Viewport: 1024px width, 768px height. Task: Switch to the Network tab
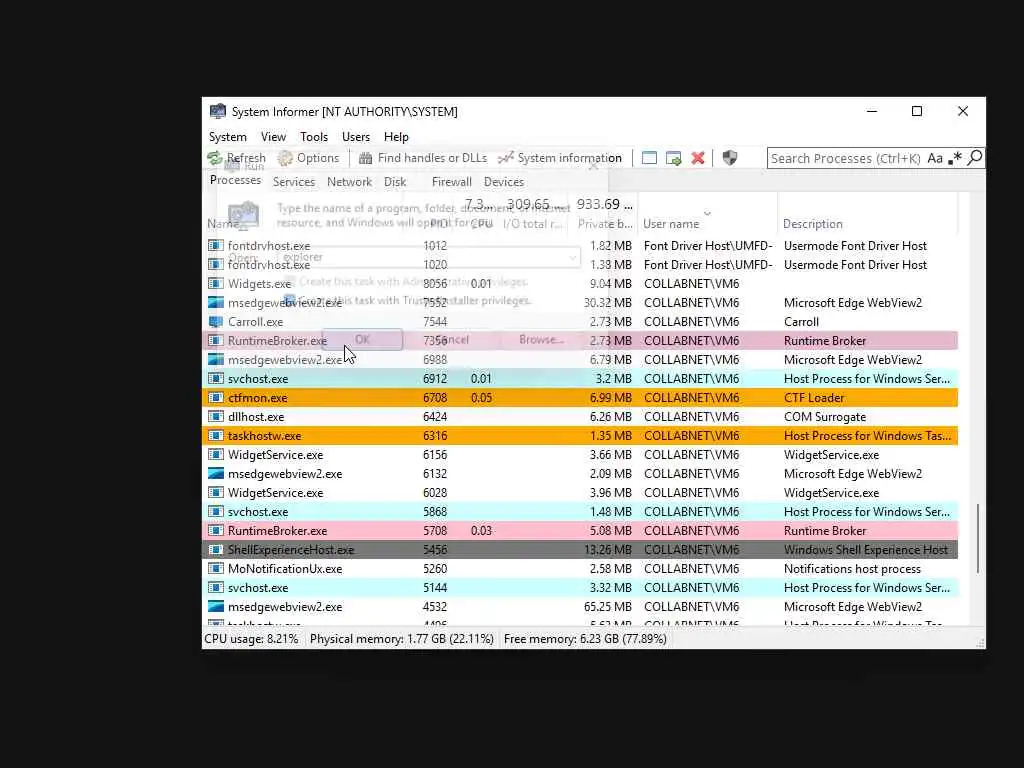click(349, 182)
